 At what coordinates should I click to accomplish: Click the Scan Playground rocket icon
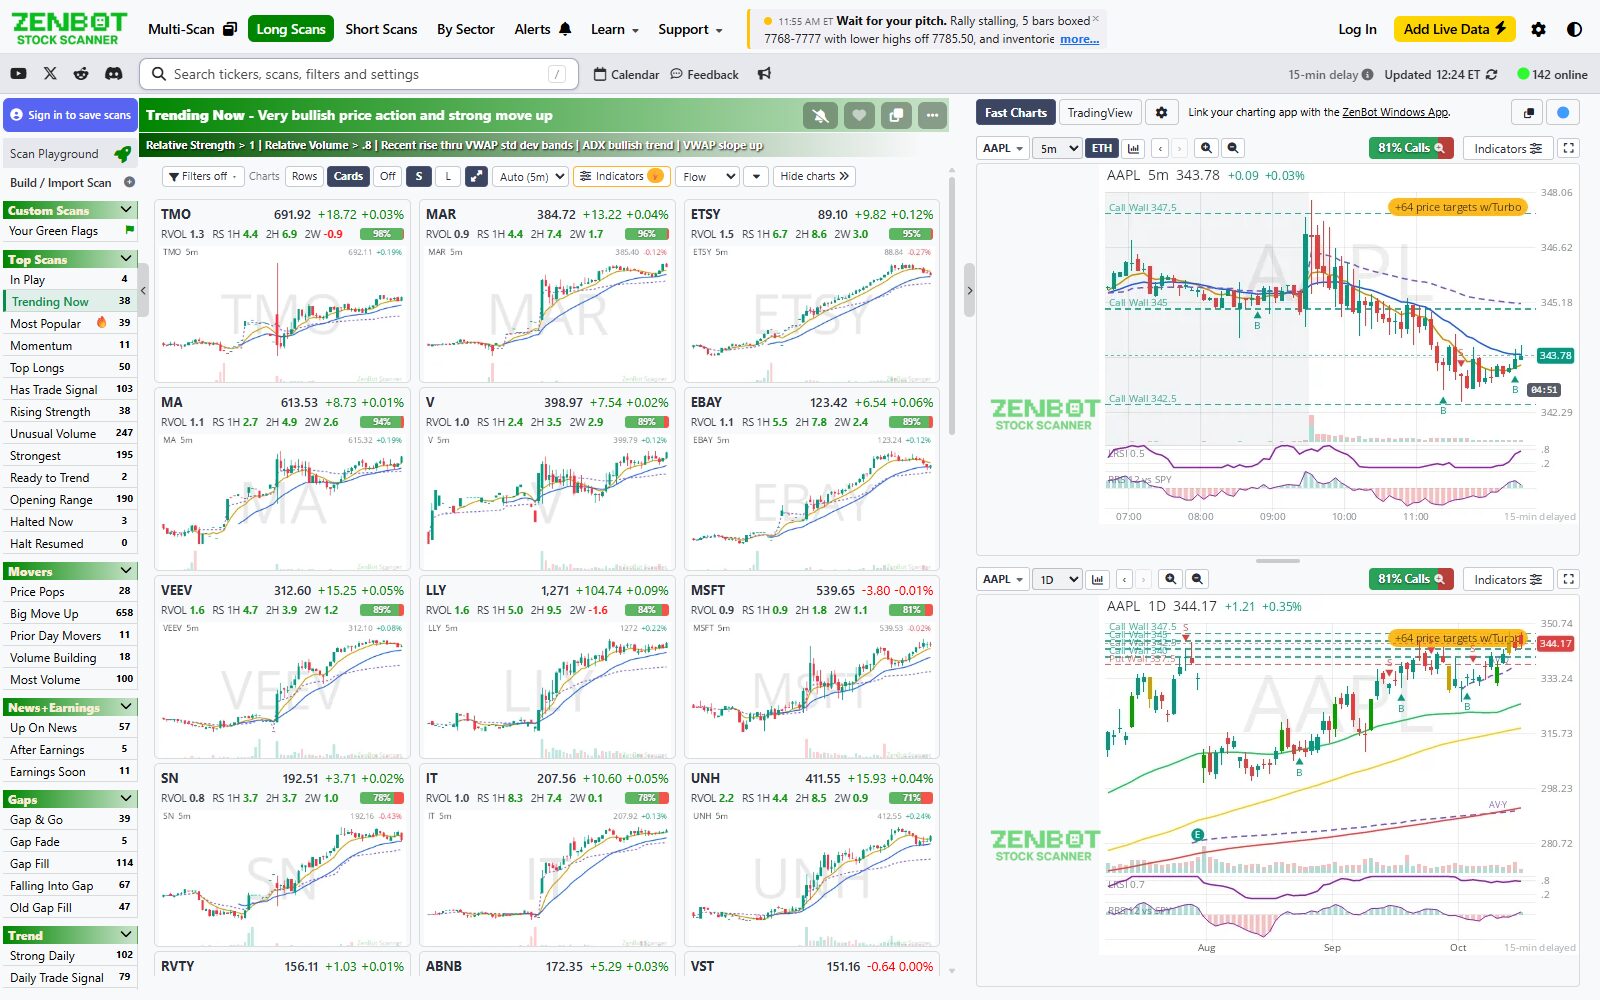click(x=122, y=154)
